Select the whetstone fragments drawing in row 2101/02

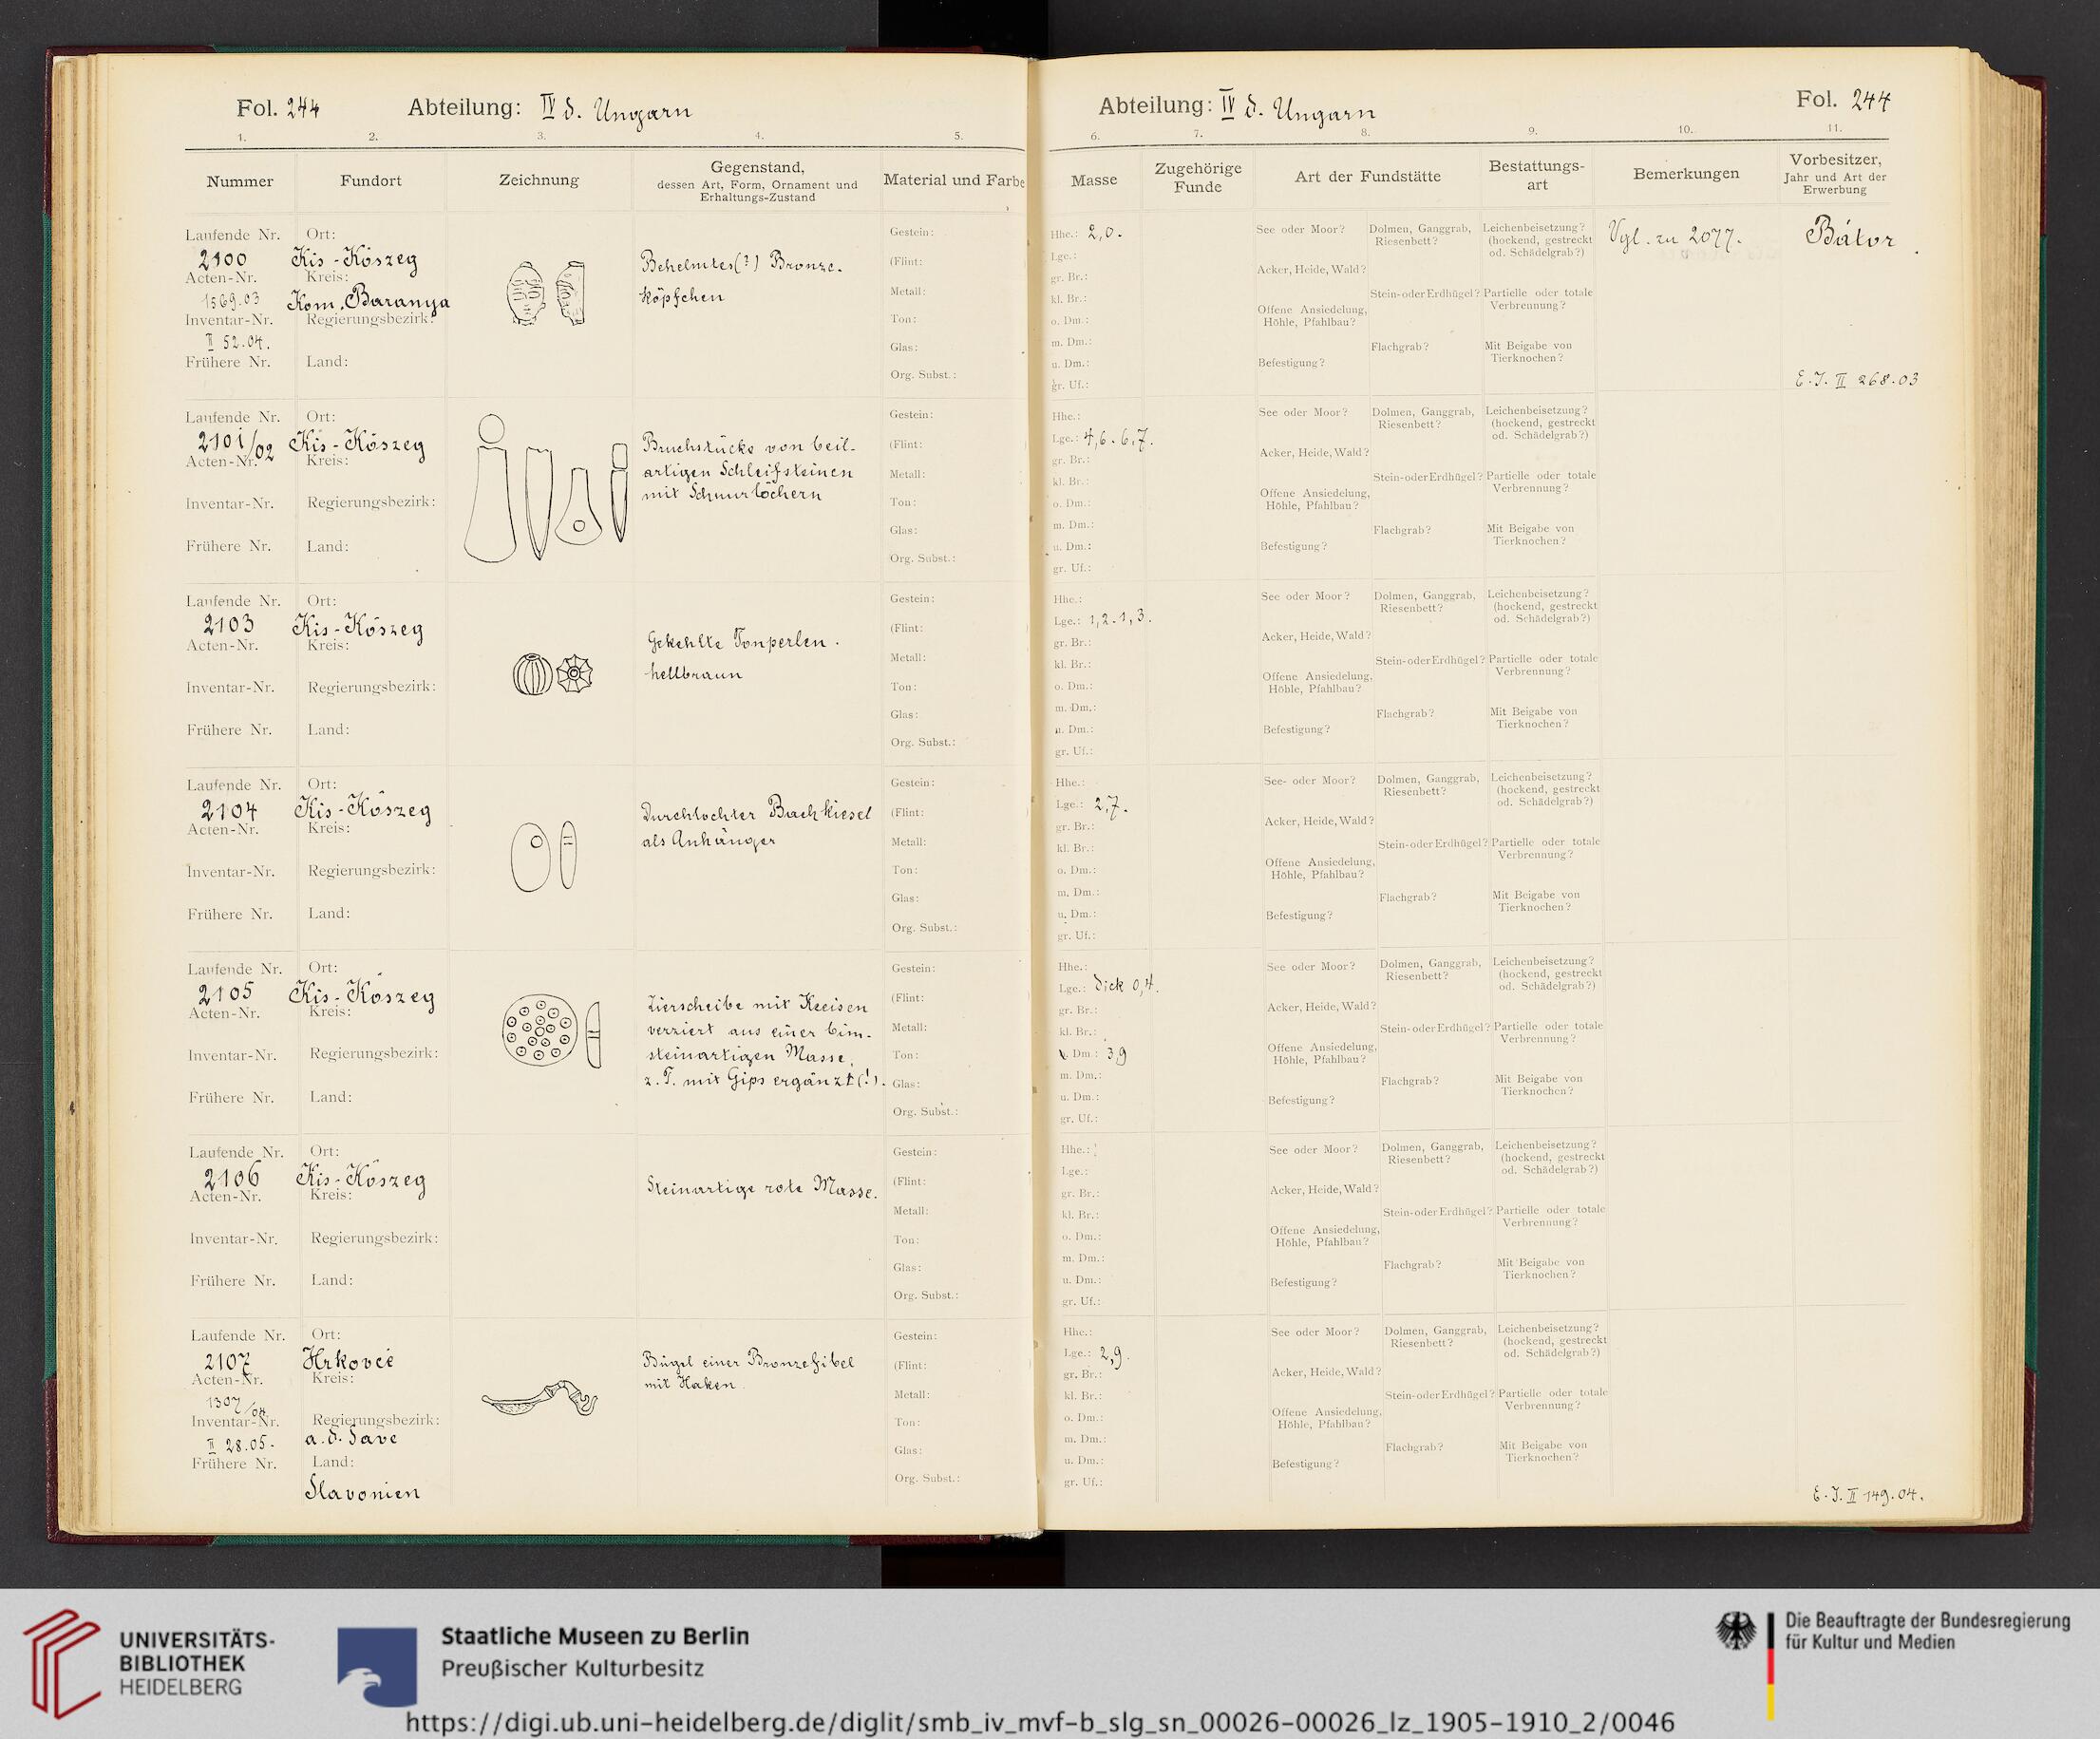(546, 488)
